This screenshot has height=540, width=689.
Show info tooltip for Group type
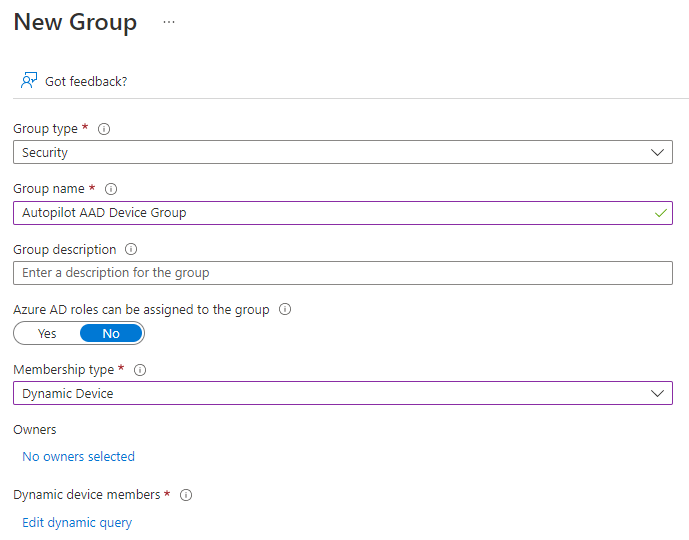pos(104,129)
